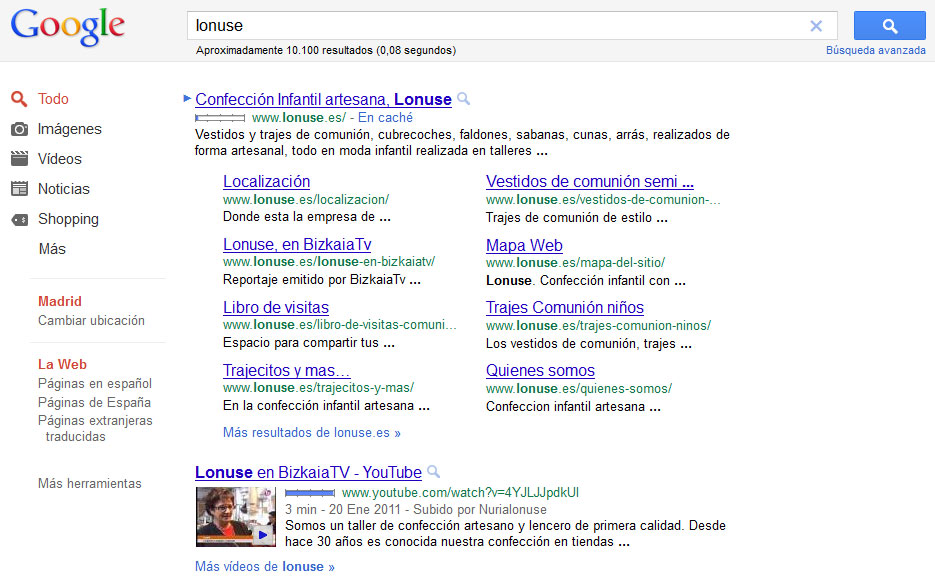Click the www.lonuse.es/vestidos-de-comunion URL text

click(x=603, y=200)
